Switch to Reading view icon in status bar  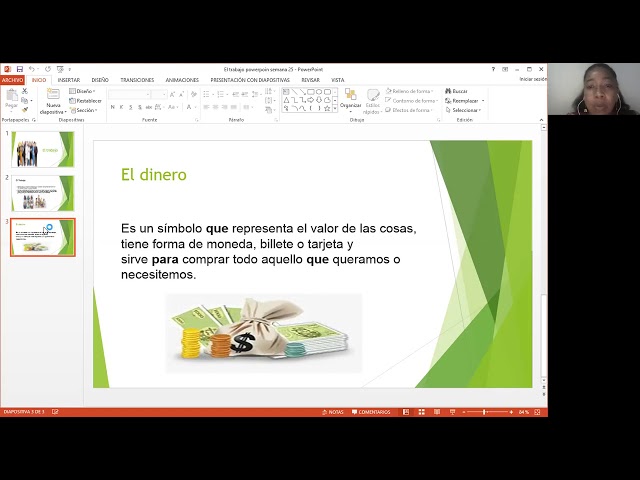(x=437, y=412)
